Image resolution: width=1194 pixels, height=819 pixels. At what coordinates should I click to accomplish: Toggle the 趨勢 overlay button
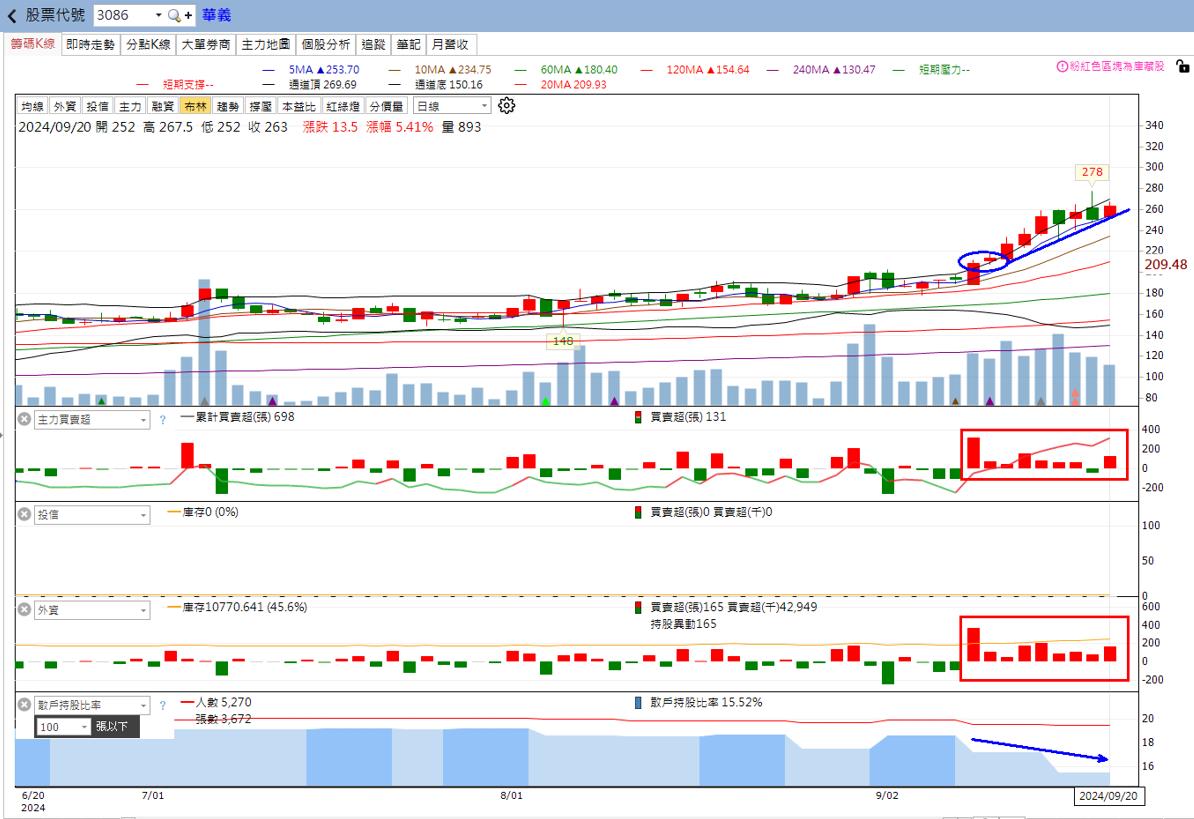(x=228, y=106)
